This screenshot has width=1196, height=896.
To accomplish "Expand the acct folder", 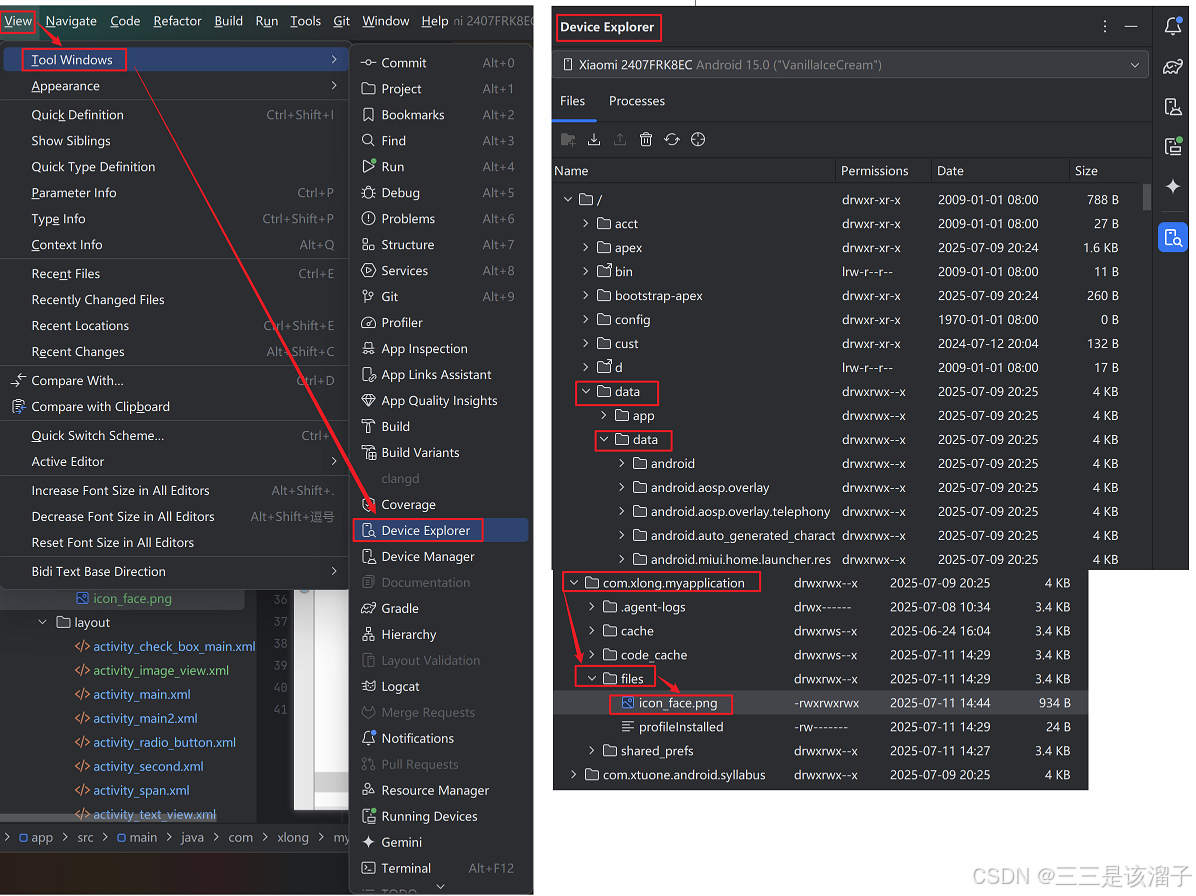I will [585, 223].
